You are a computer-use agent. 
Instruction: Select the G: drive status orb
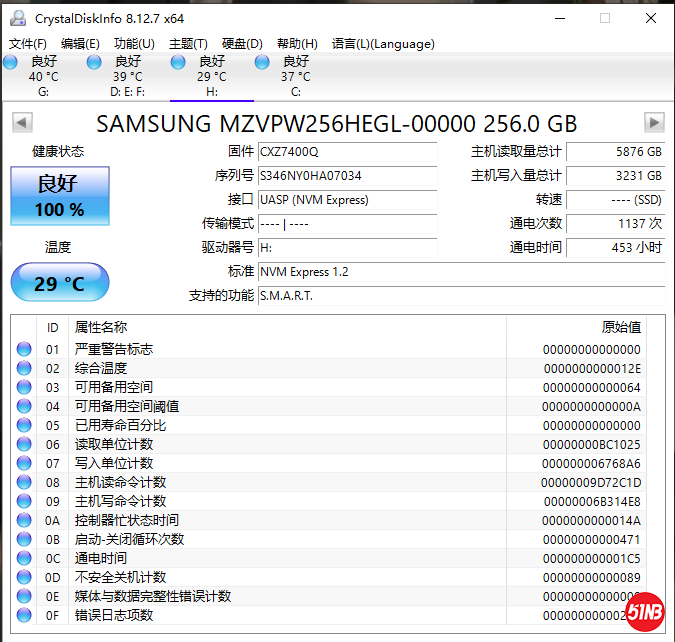pyautogui.click(x=11, y=63)
